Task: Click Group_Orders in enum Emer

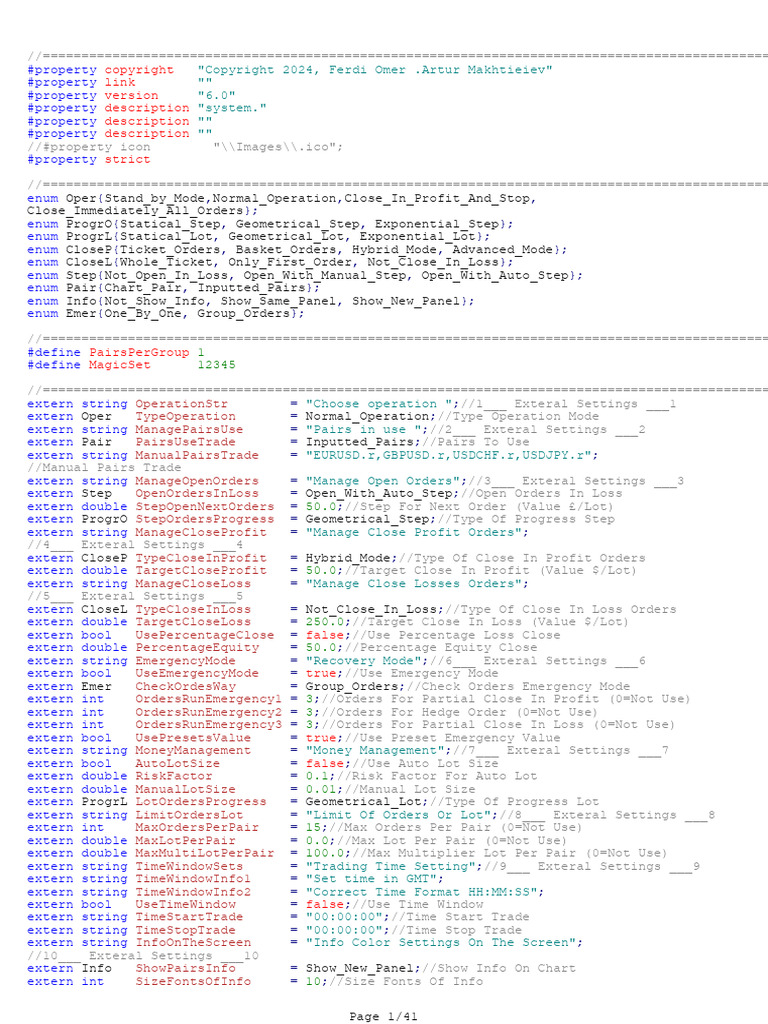Action: tap(243, 313)
